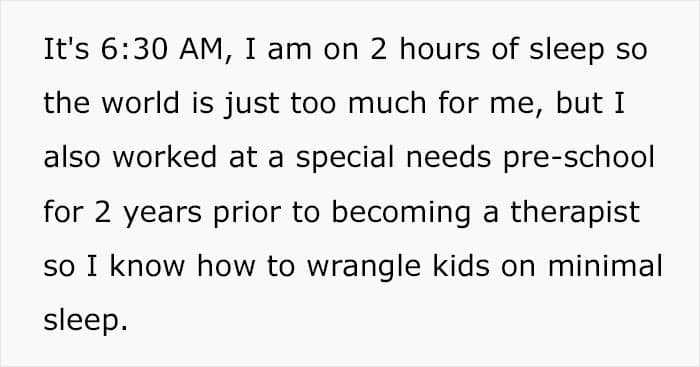
Task: Click the word 'prior'
Action: click(x=247, y=212)
